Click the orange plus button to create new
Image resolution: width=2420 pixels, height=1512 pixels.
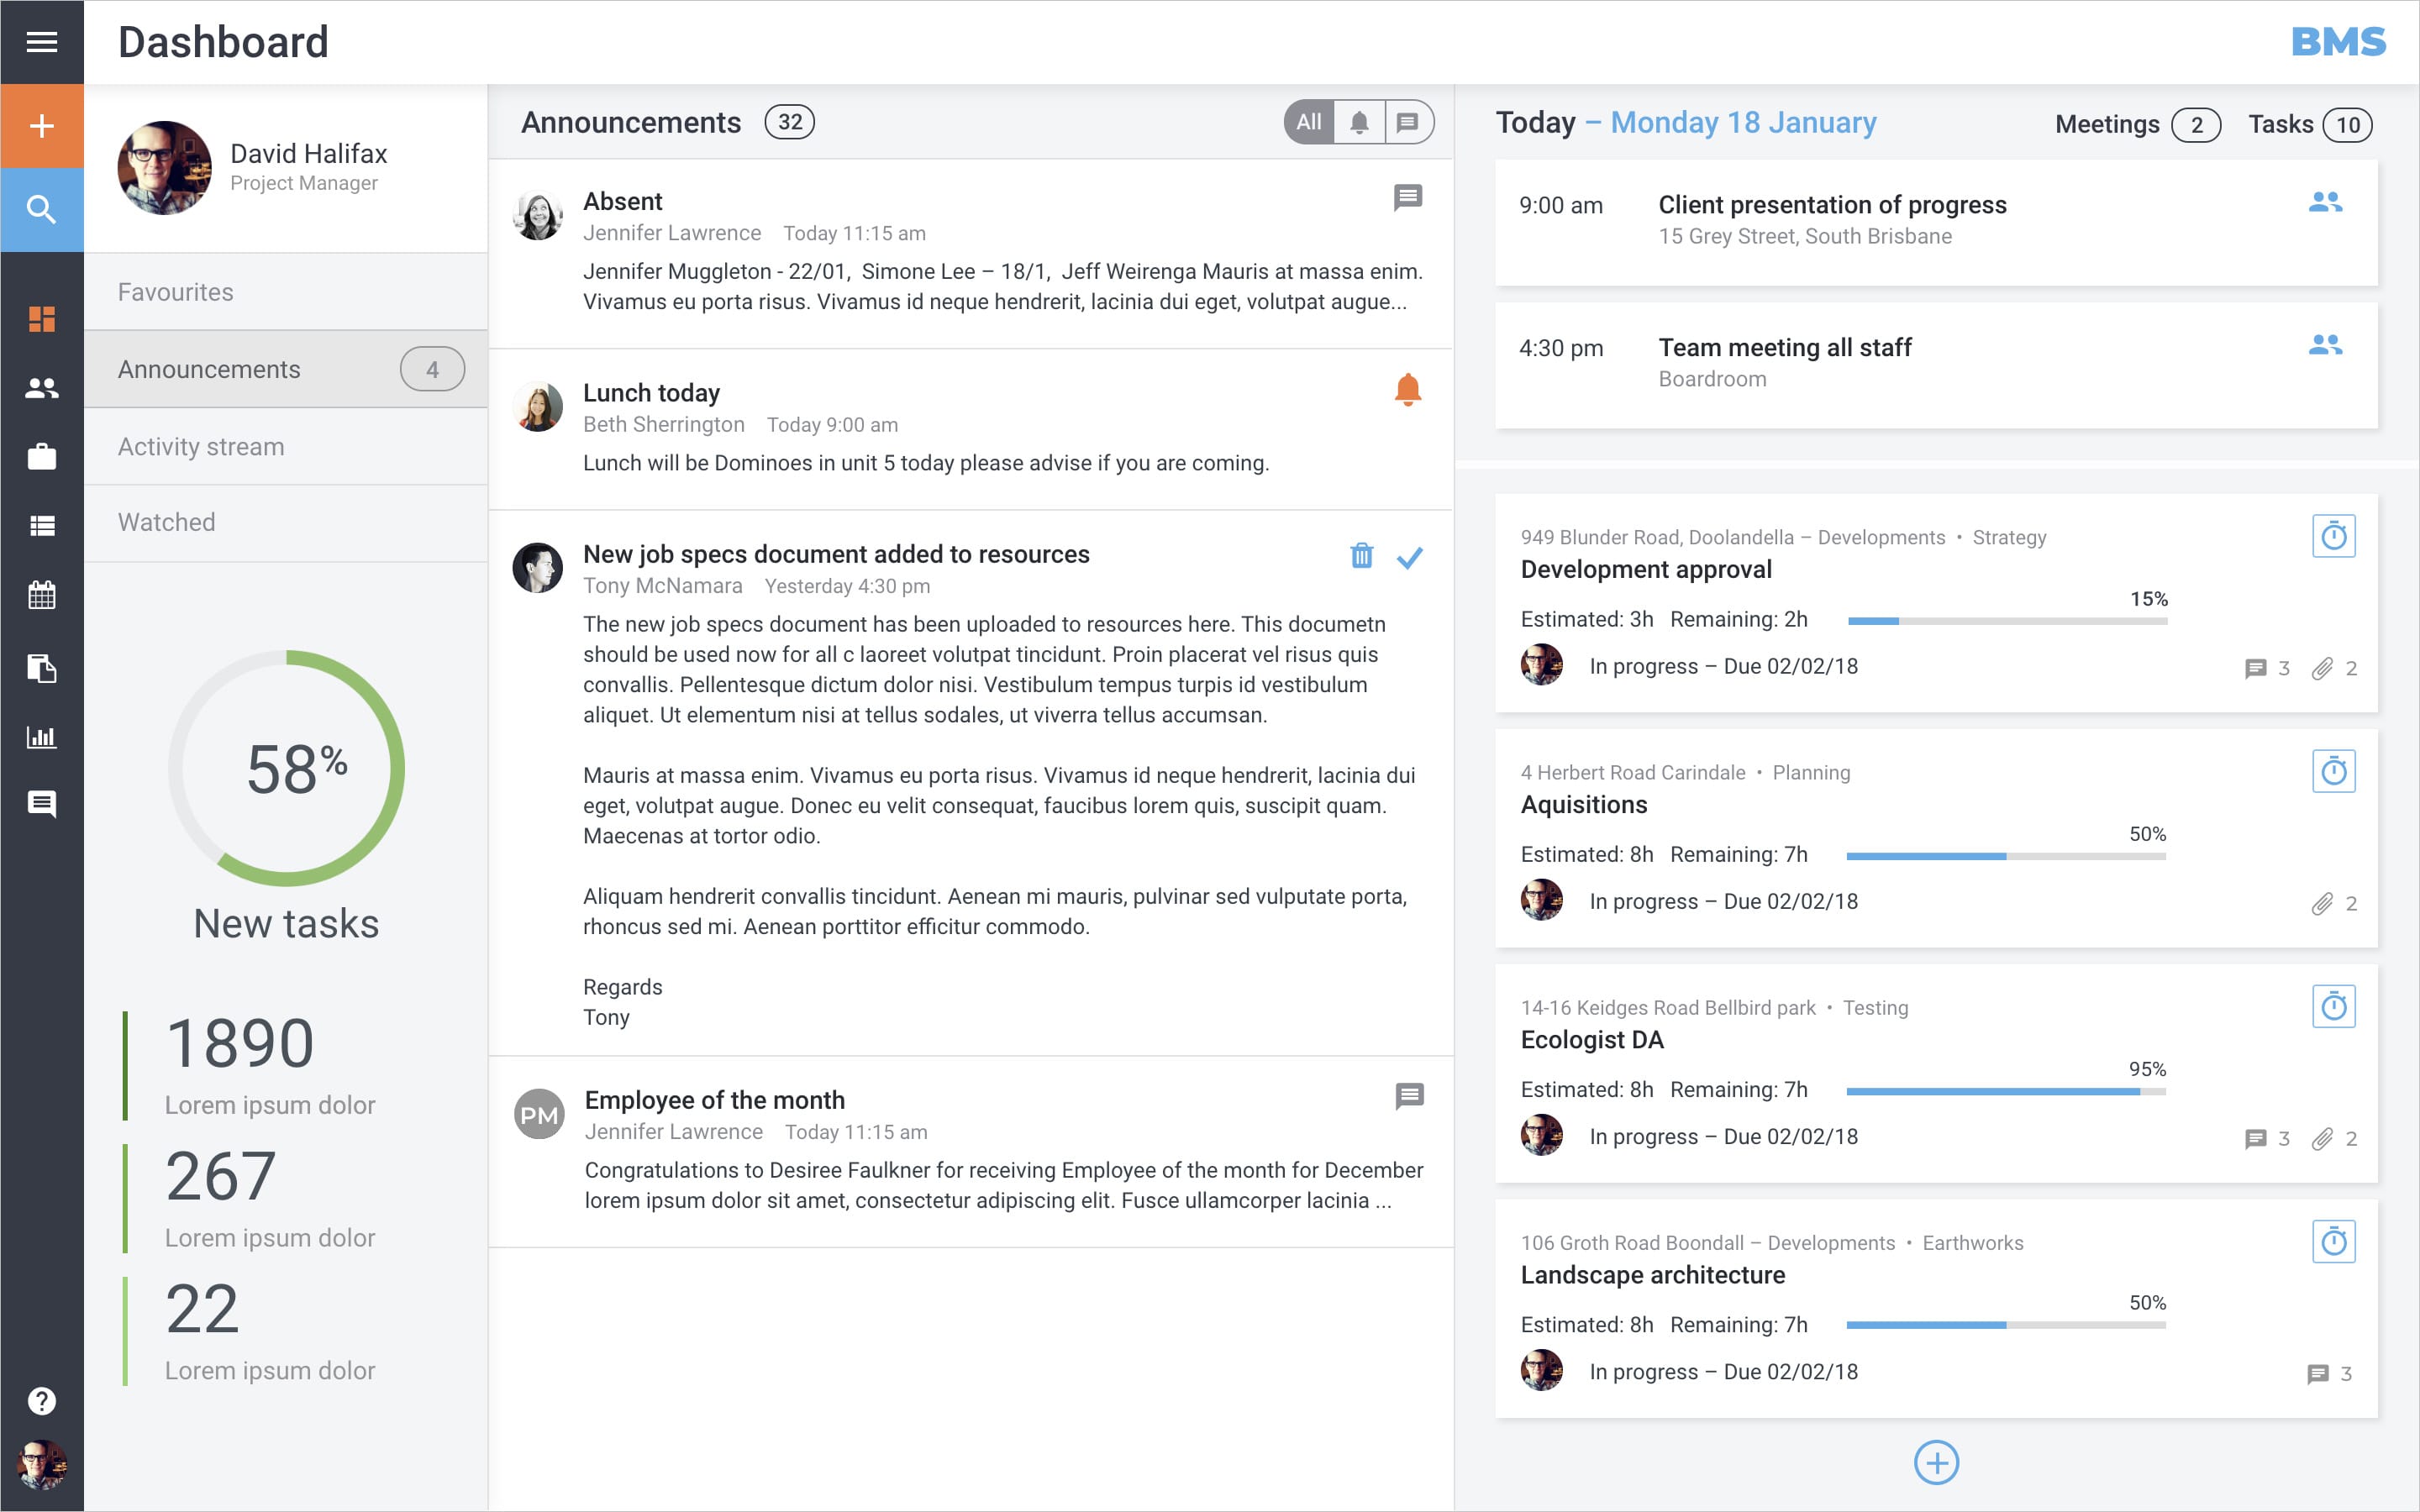[x=42, y=125]
